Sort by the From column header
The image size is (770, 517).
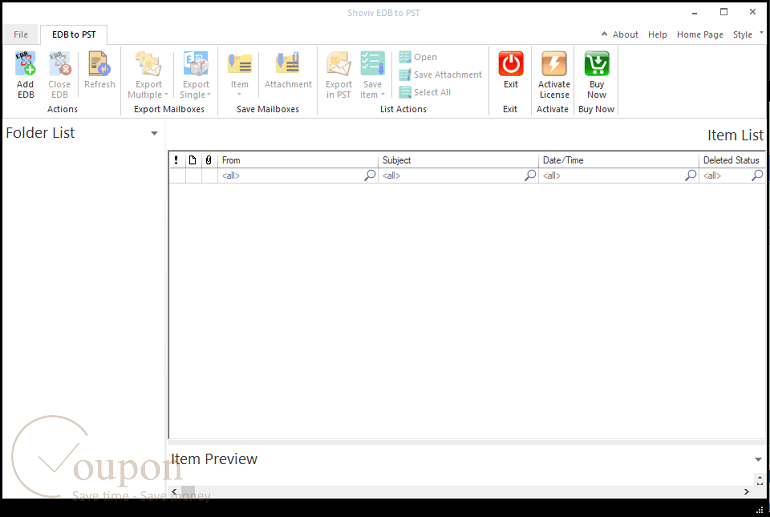[x=298, y=160]
